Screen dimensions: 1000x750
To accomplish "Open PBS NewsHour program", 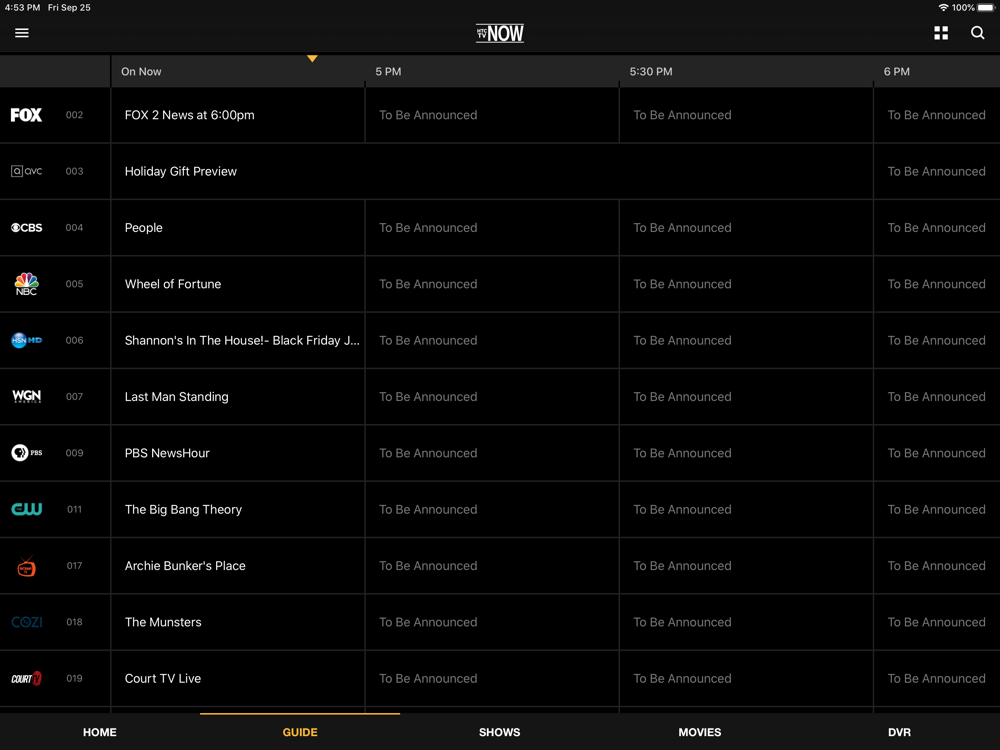I will click(238, 453).
